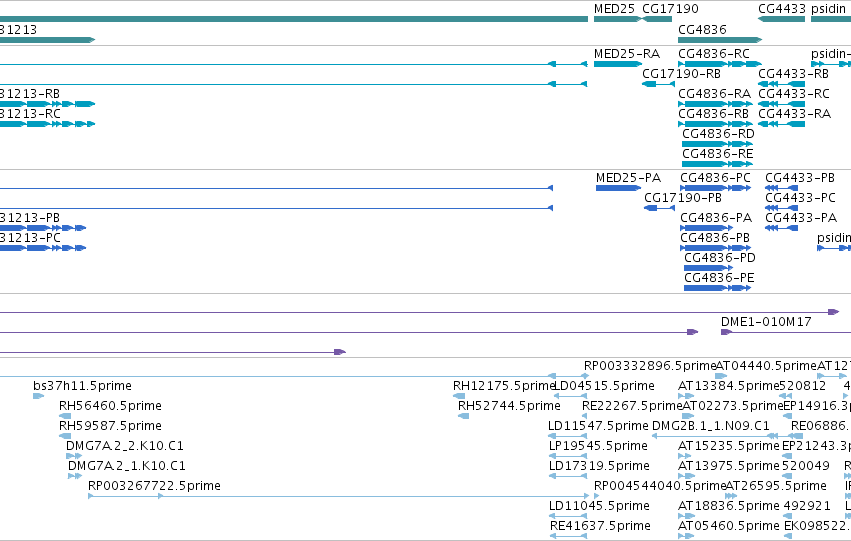Click the CG4836-PE protein label
851x541 pixels.
[719, 278]
